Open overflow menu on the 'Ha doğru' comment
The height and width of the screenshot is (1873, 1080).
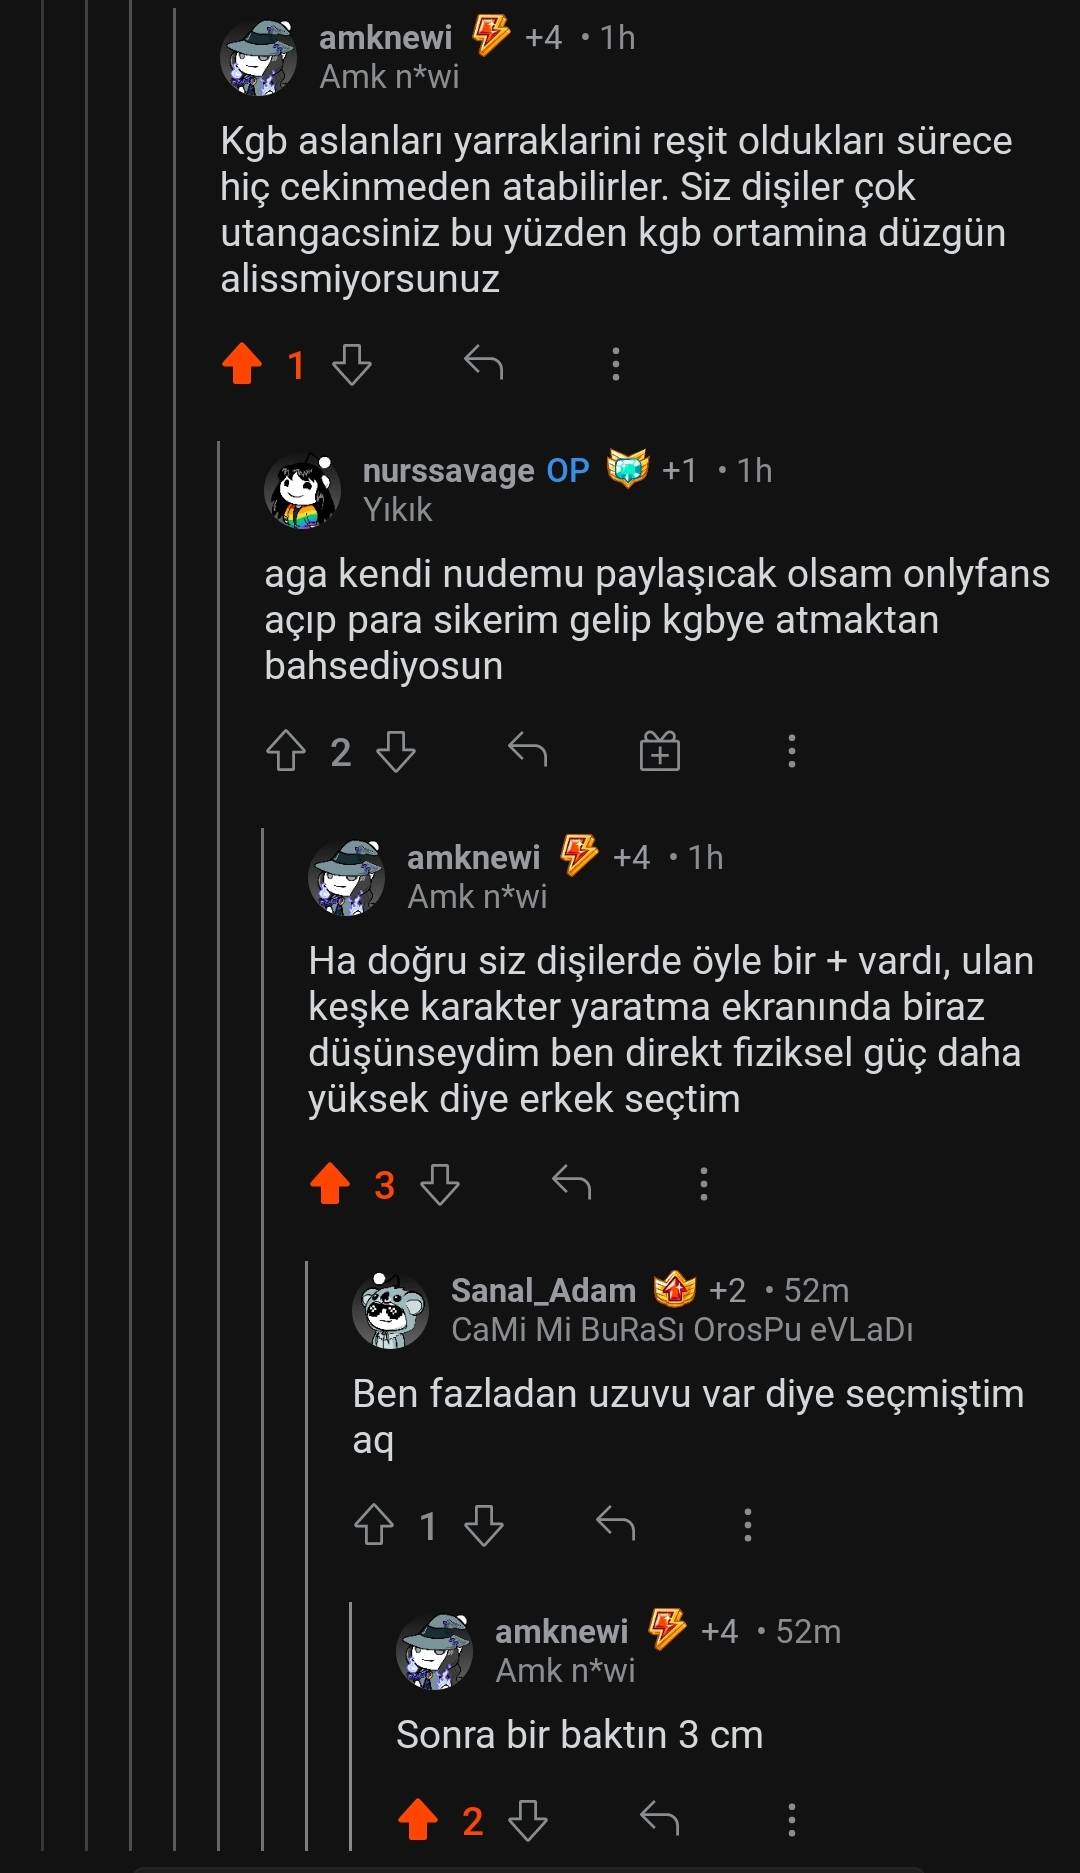pyautogui.click(x=704, y=1184)
